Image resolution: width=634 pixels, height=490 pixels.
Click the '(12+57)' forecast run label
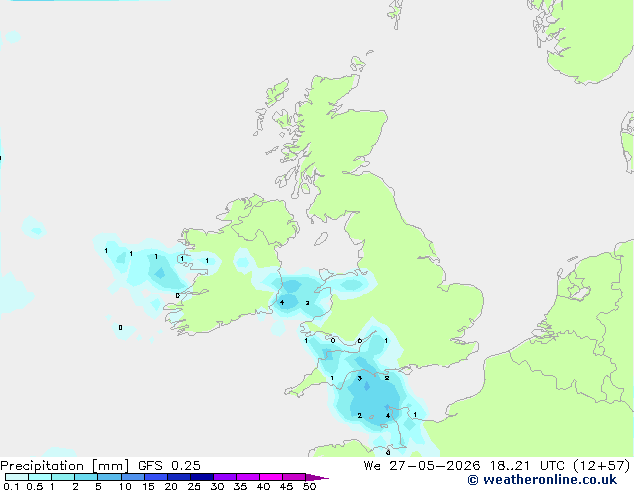[x=602, y=466]
